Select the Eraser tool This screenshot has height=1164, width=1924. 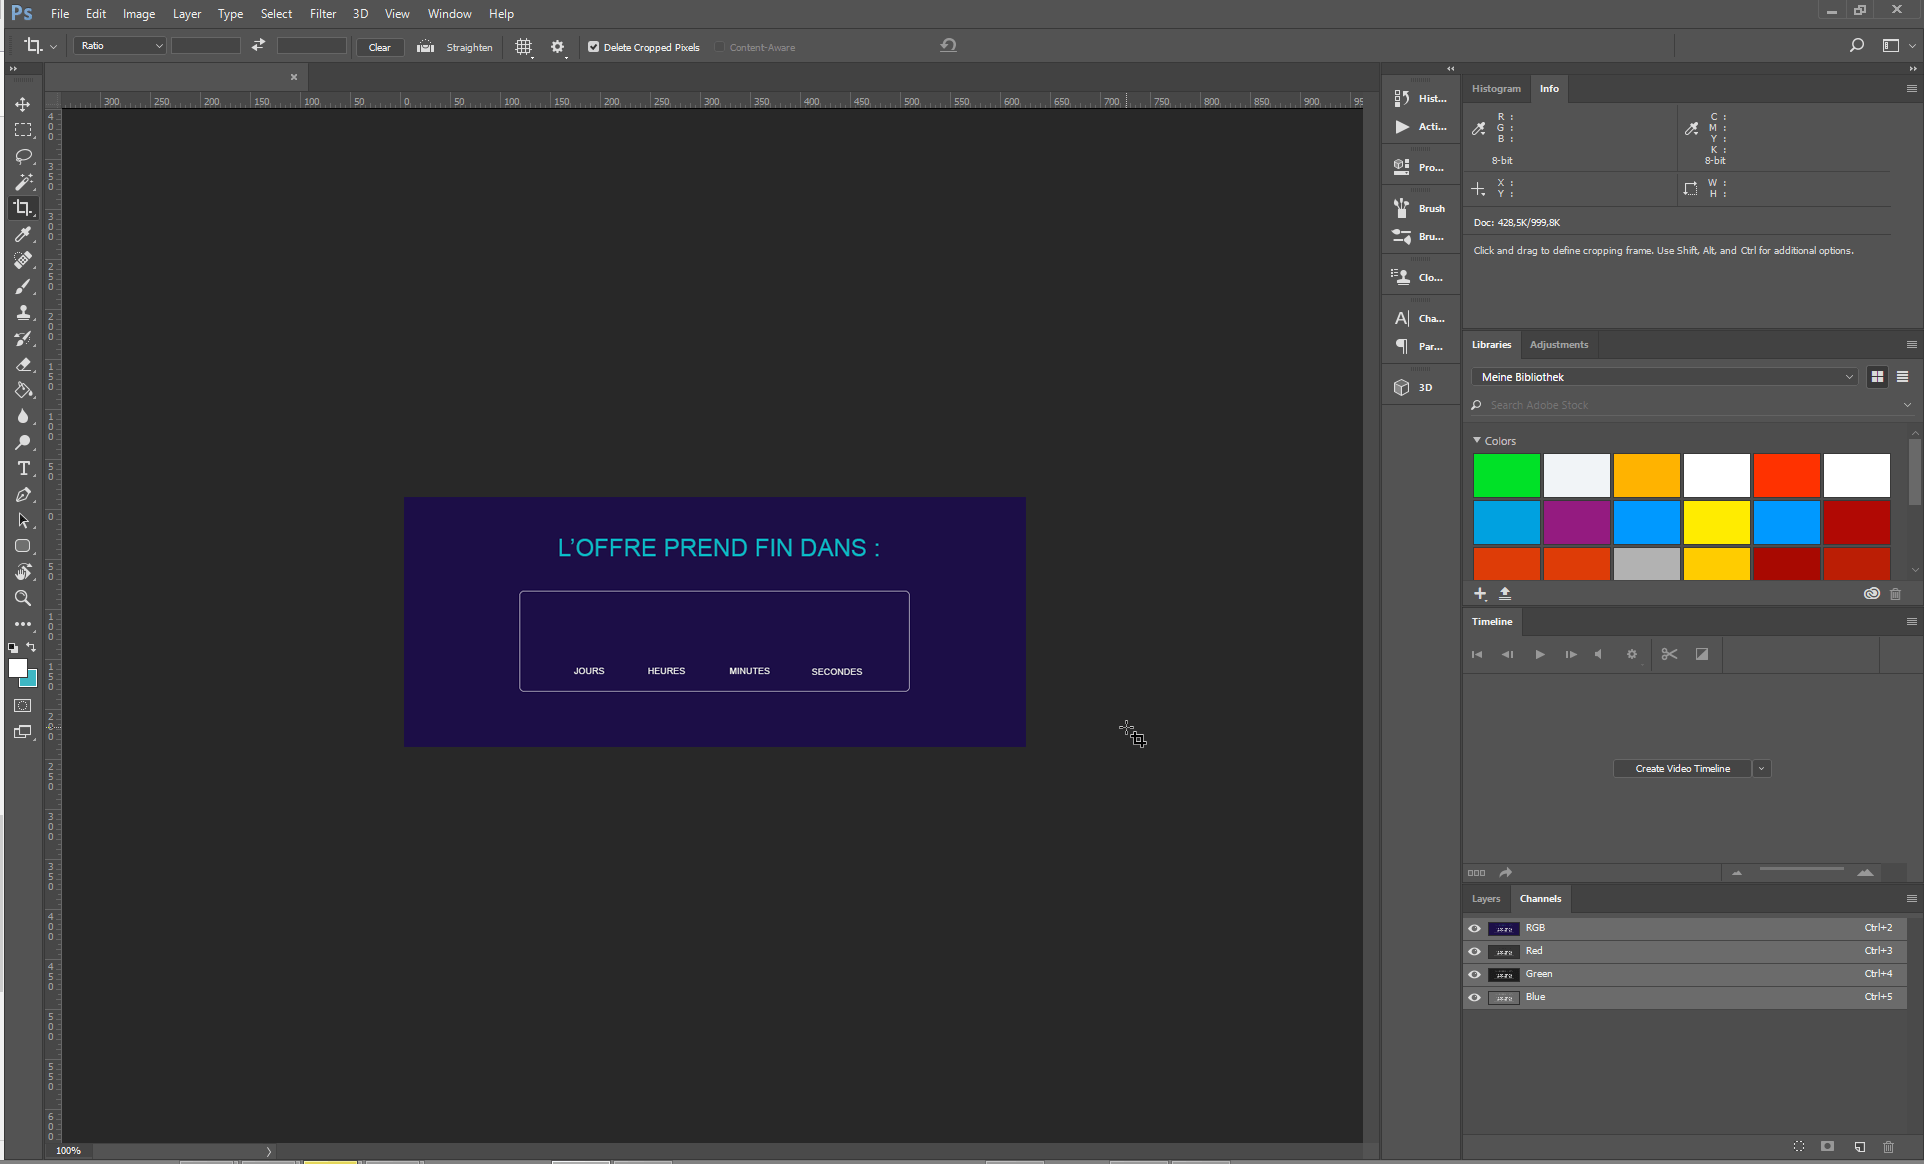(x=23, y=364)
